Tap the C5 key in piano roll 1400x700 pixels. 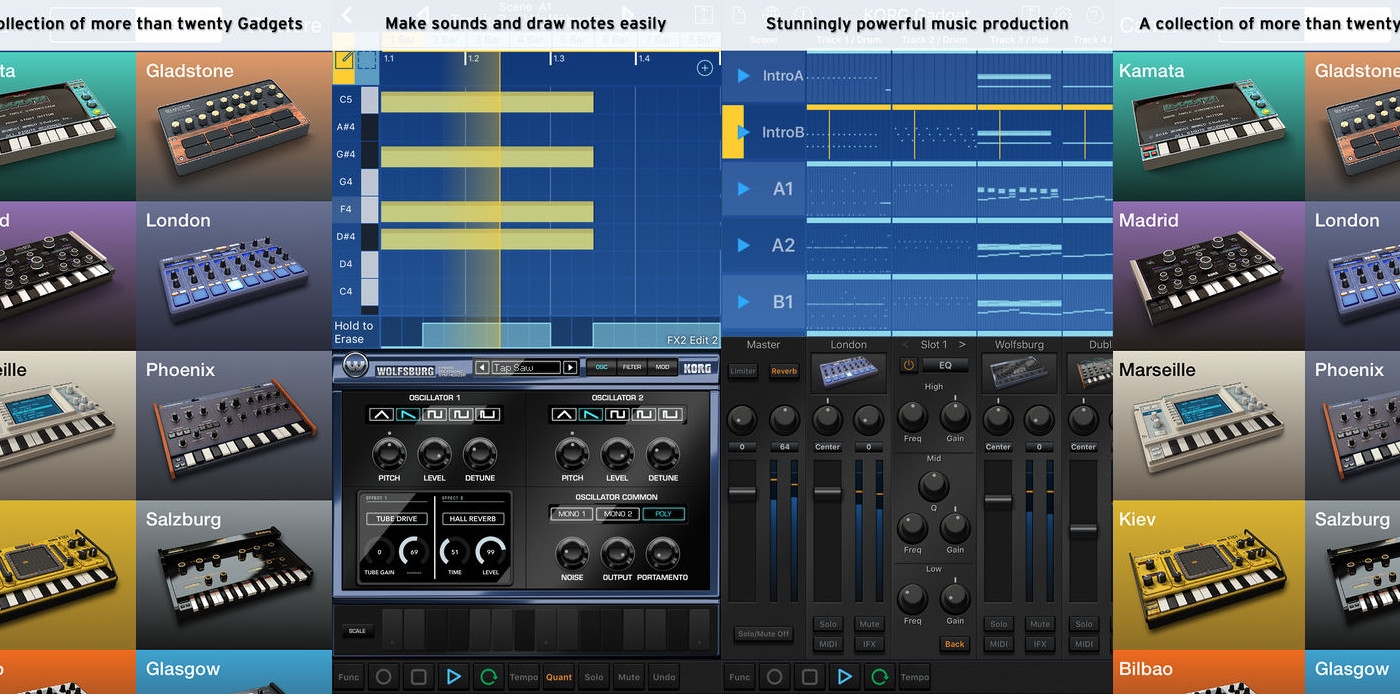(x=369, y=100)
